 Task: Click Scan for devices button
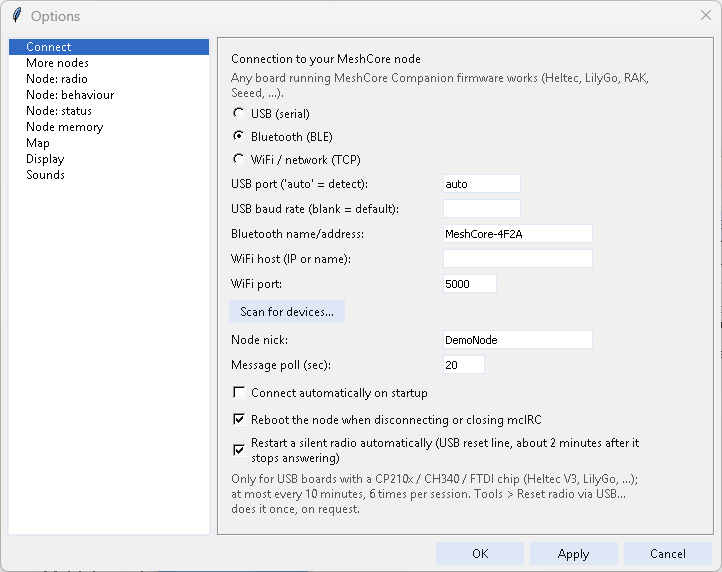(x=287, y=312)
